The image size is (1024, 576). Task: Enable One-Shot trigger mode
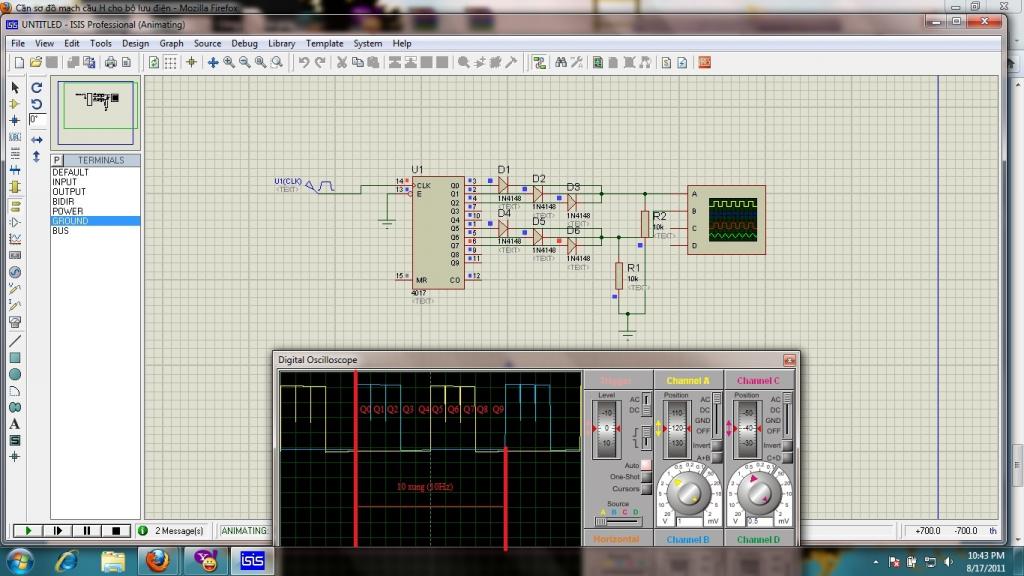click(646, 477)
